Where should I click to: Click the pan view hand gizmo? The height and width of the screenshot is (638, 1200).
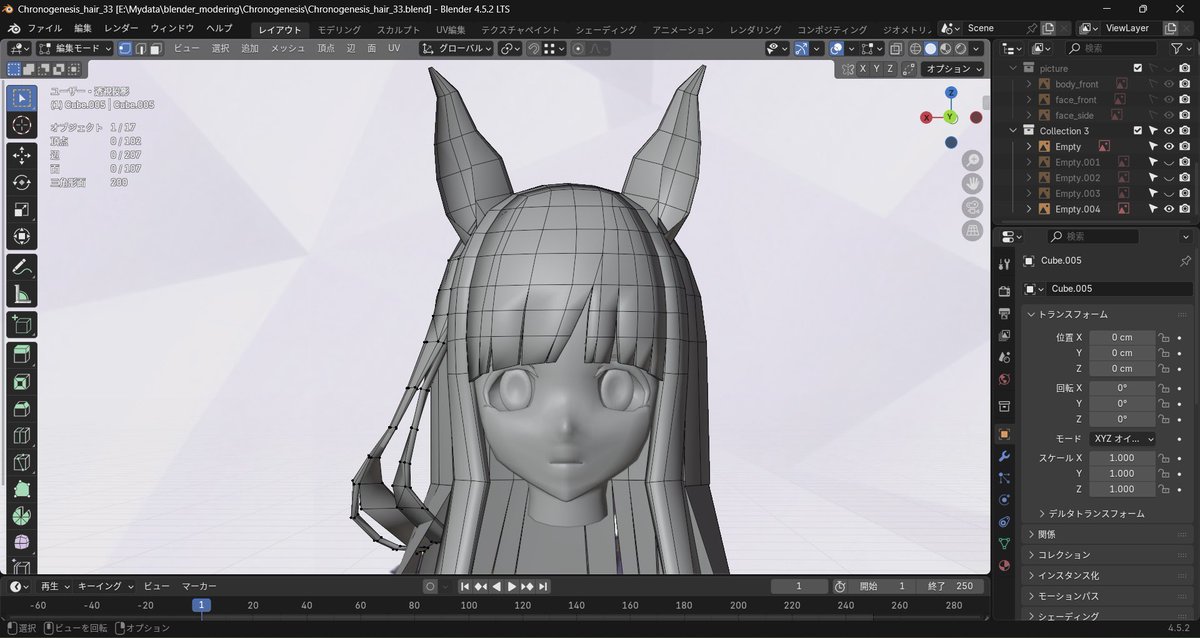tap(972, 183)
